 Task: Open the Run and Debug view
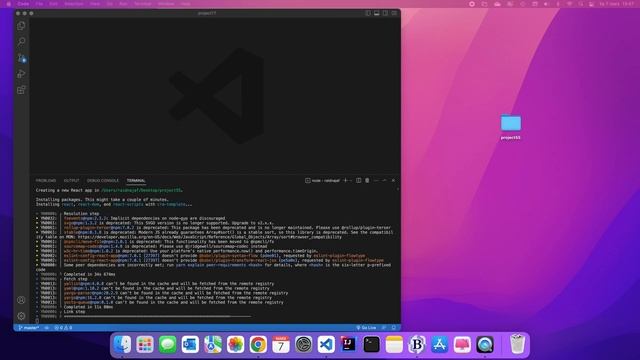tap(21, 74)
